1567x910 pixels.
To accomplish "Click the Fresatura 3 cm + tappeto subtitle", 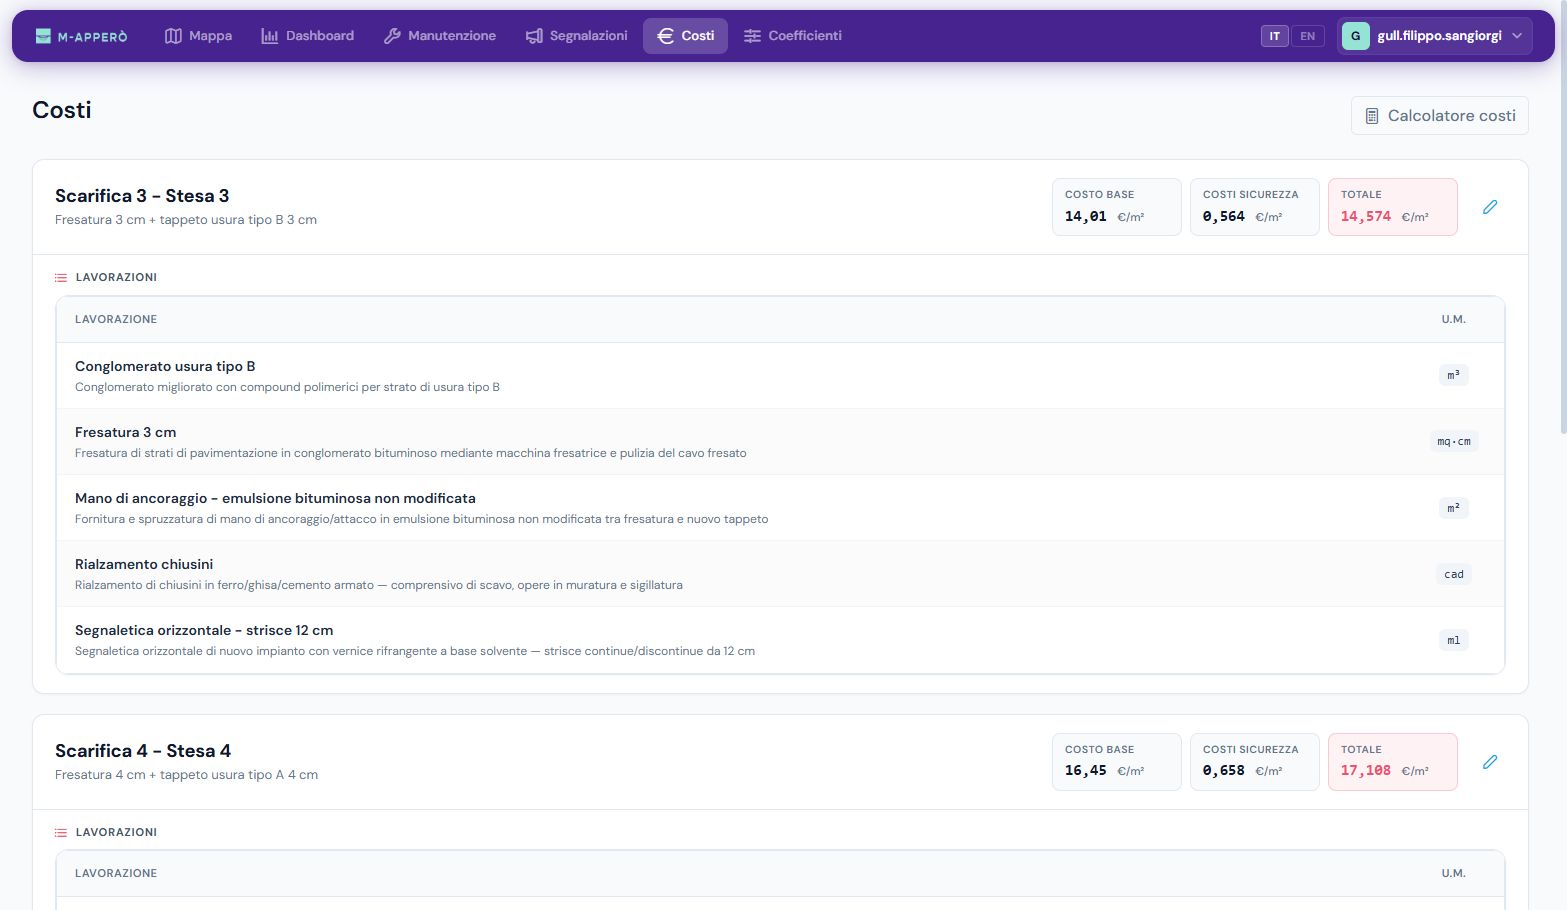I will (186, 220).
